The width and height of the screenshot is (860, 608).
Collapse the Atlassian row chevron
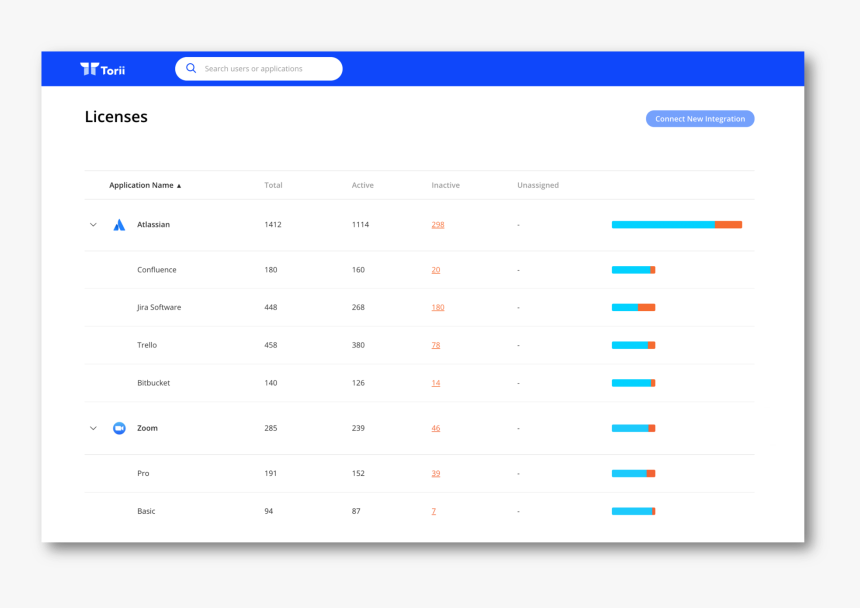(93, 225)
